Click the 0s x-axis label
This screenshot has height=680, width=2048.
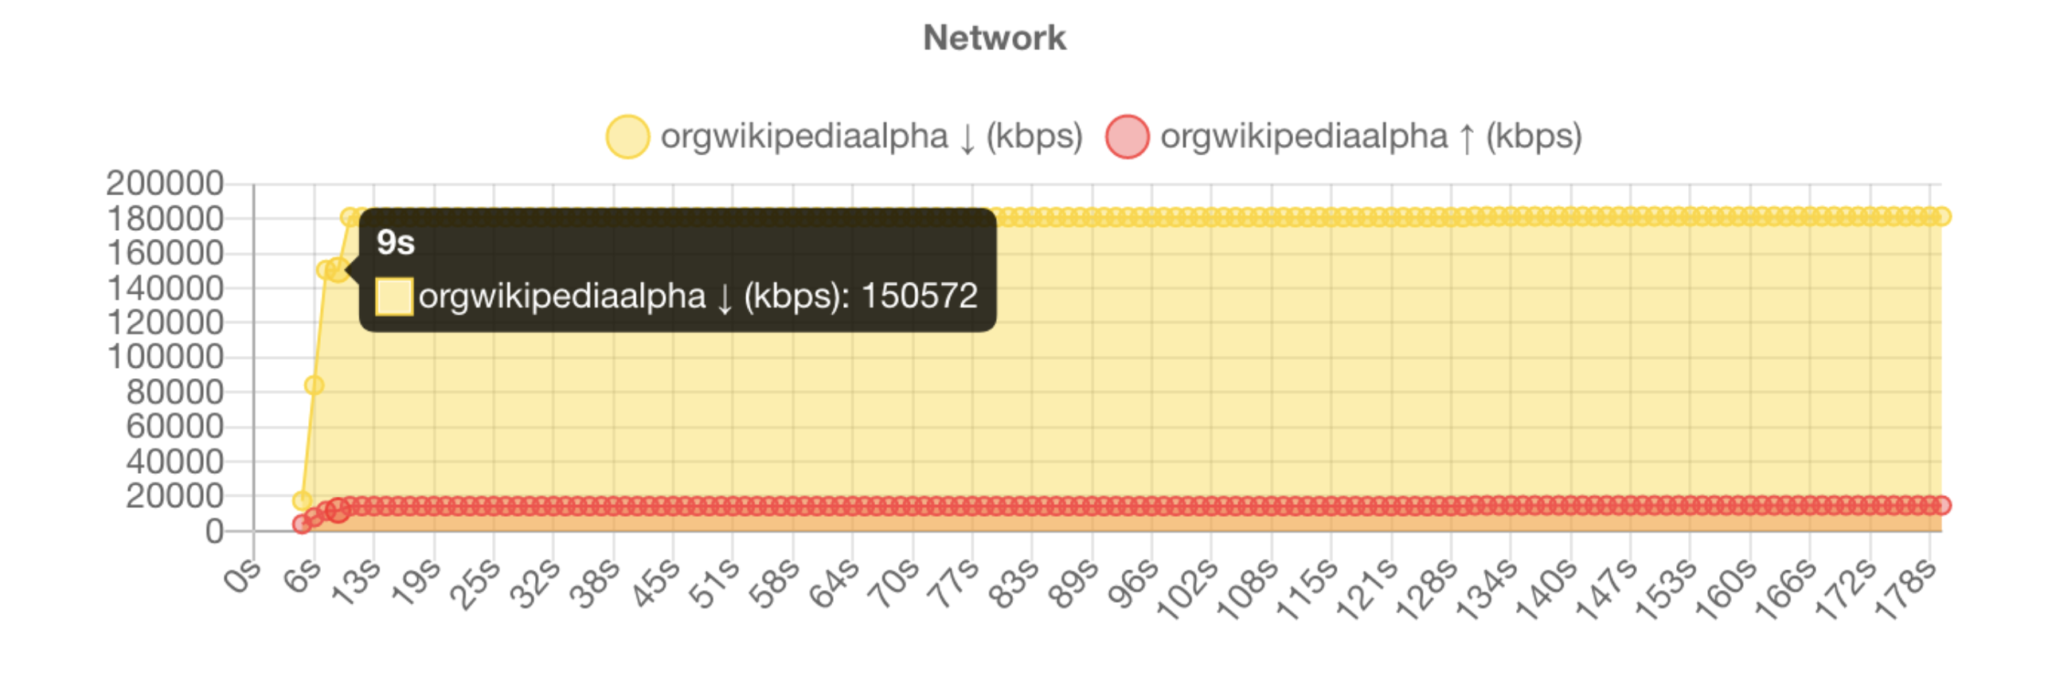coord(243,576)
